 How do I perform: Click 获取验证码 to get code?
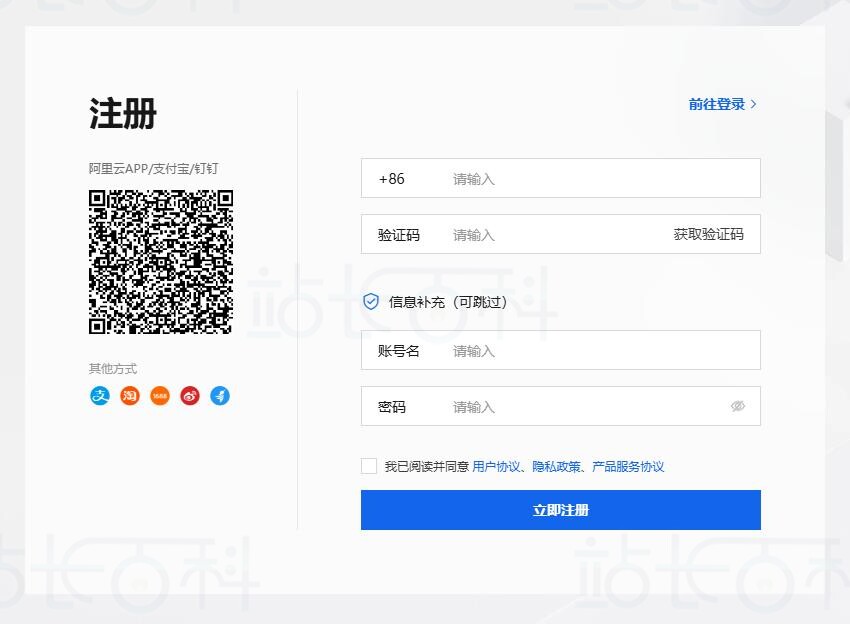(x=709, y=234)
